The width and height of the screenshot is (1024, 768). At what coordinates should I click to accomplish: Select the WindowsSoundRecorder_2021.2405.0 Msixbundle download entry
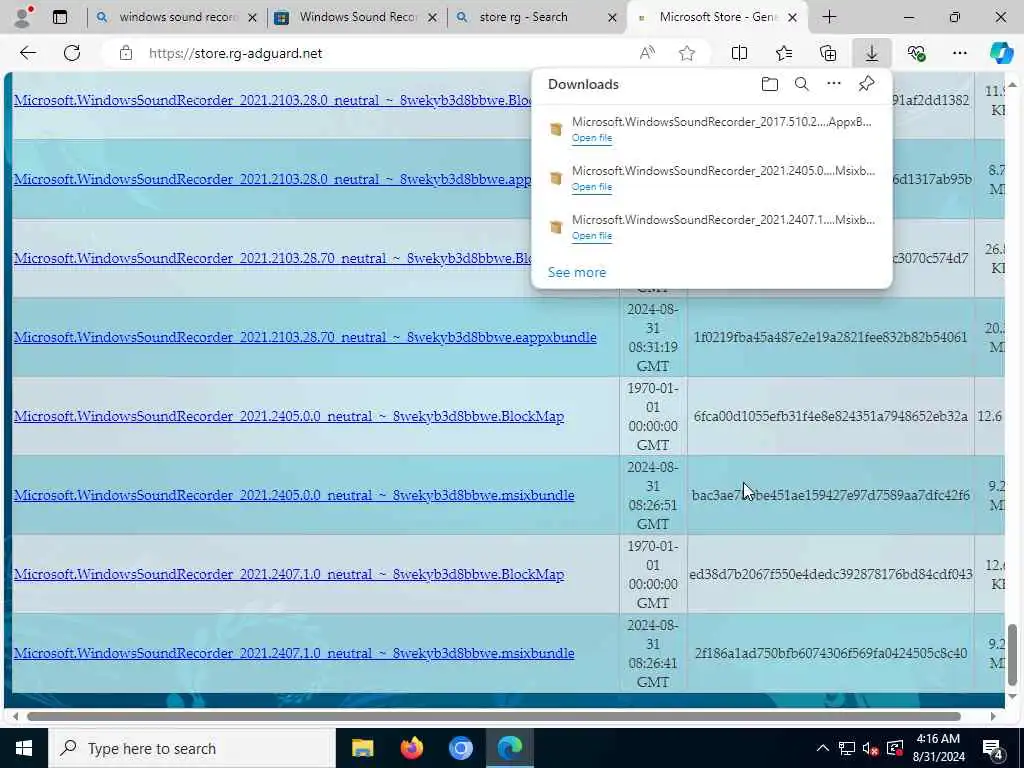(712, 178)
